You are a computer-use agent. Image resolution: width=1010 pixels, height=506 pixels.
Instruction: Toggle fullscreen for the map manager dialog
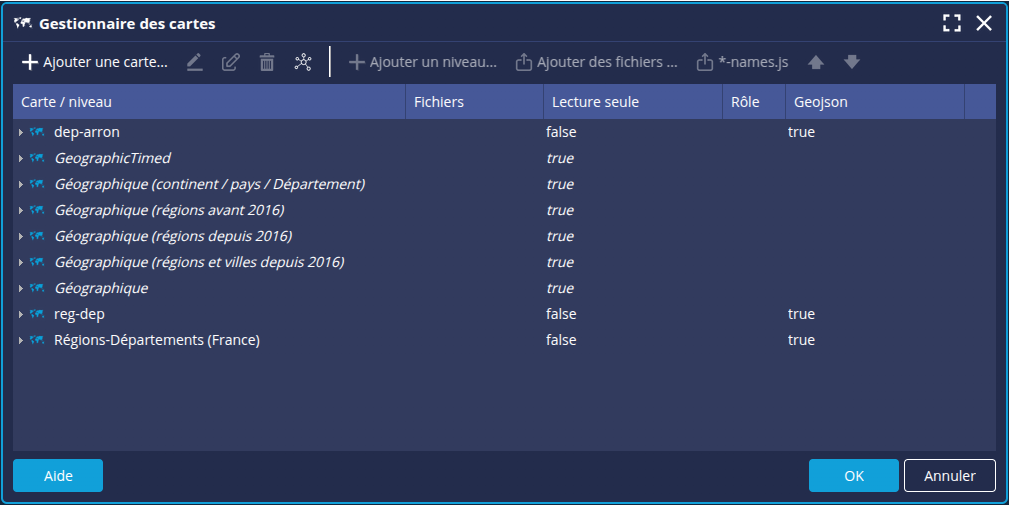click(x=952, y=23)
